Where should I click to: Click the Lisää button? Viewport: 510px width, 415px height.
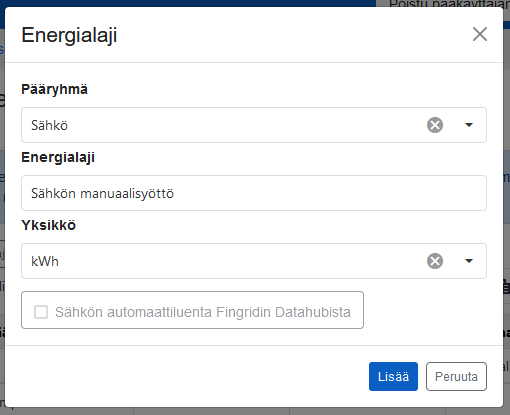pyautogui.click(x=393, y=376)
